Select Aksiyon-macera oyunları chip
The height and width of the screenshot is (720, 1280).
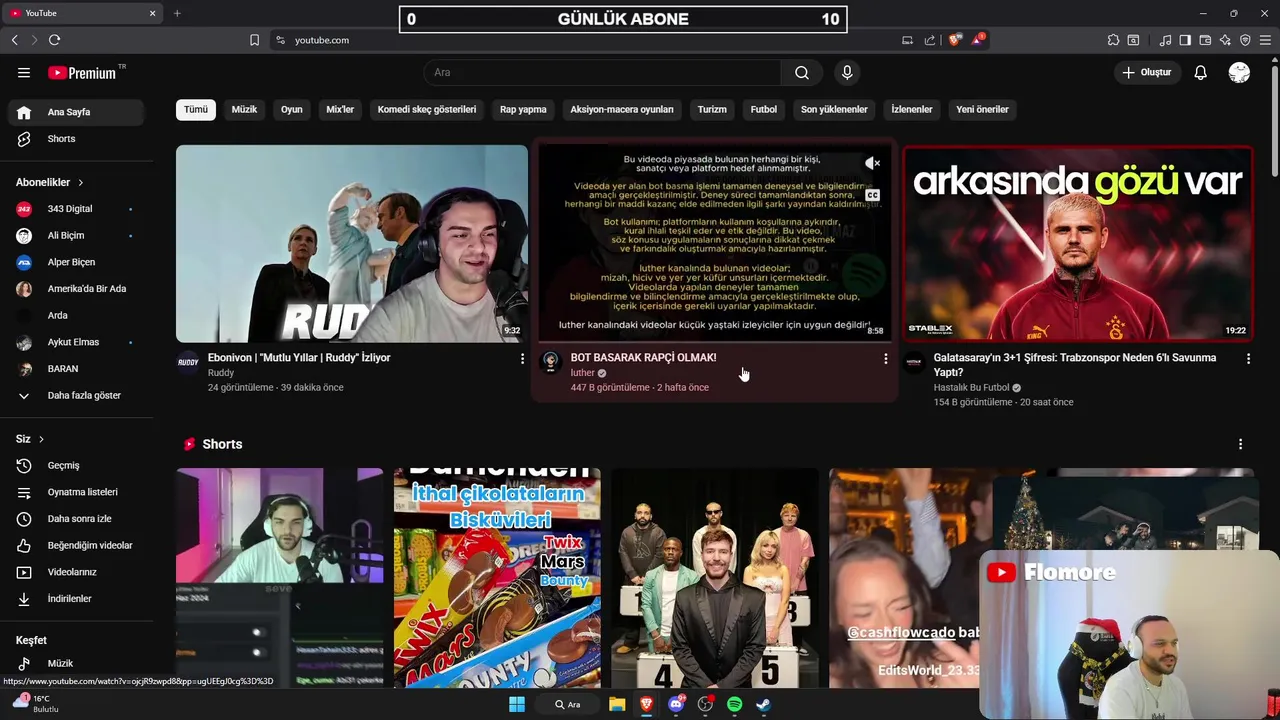click(622, 109)
